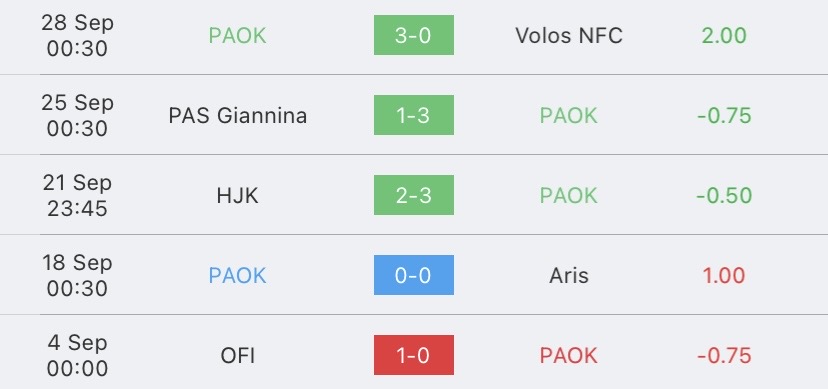Click the red 1.00 handicap value
828x389 pixels.
724,276
